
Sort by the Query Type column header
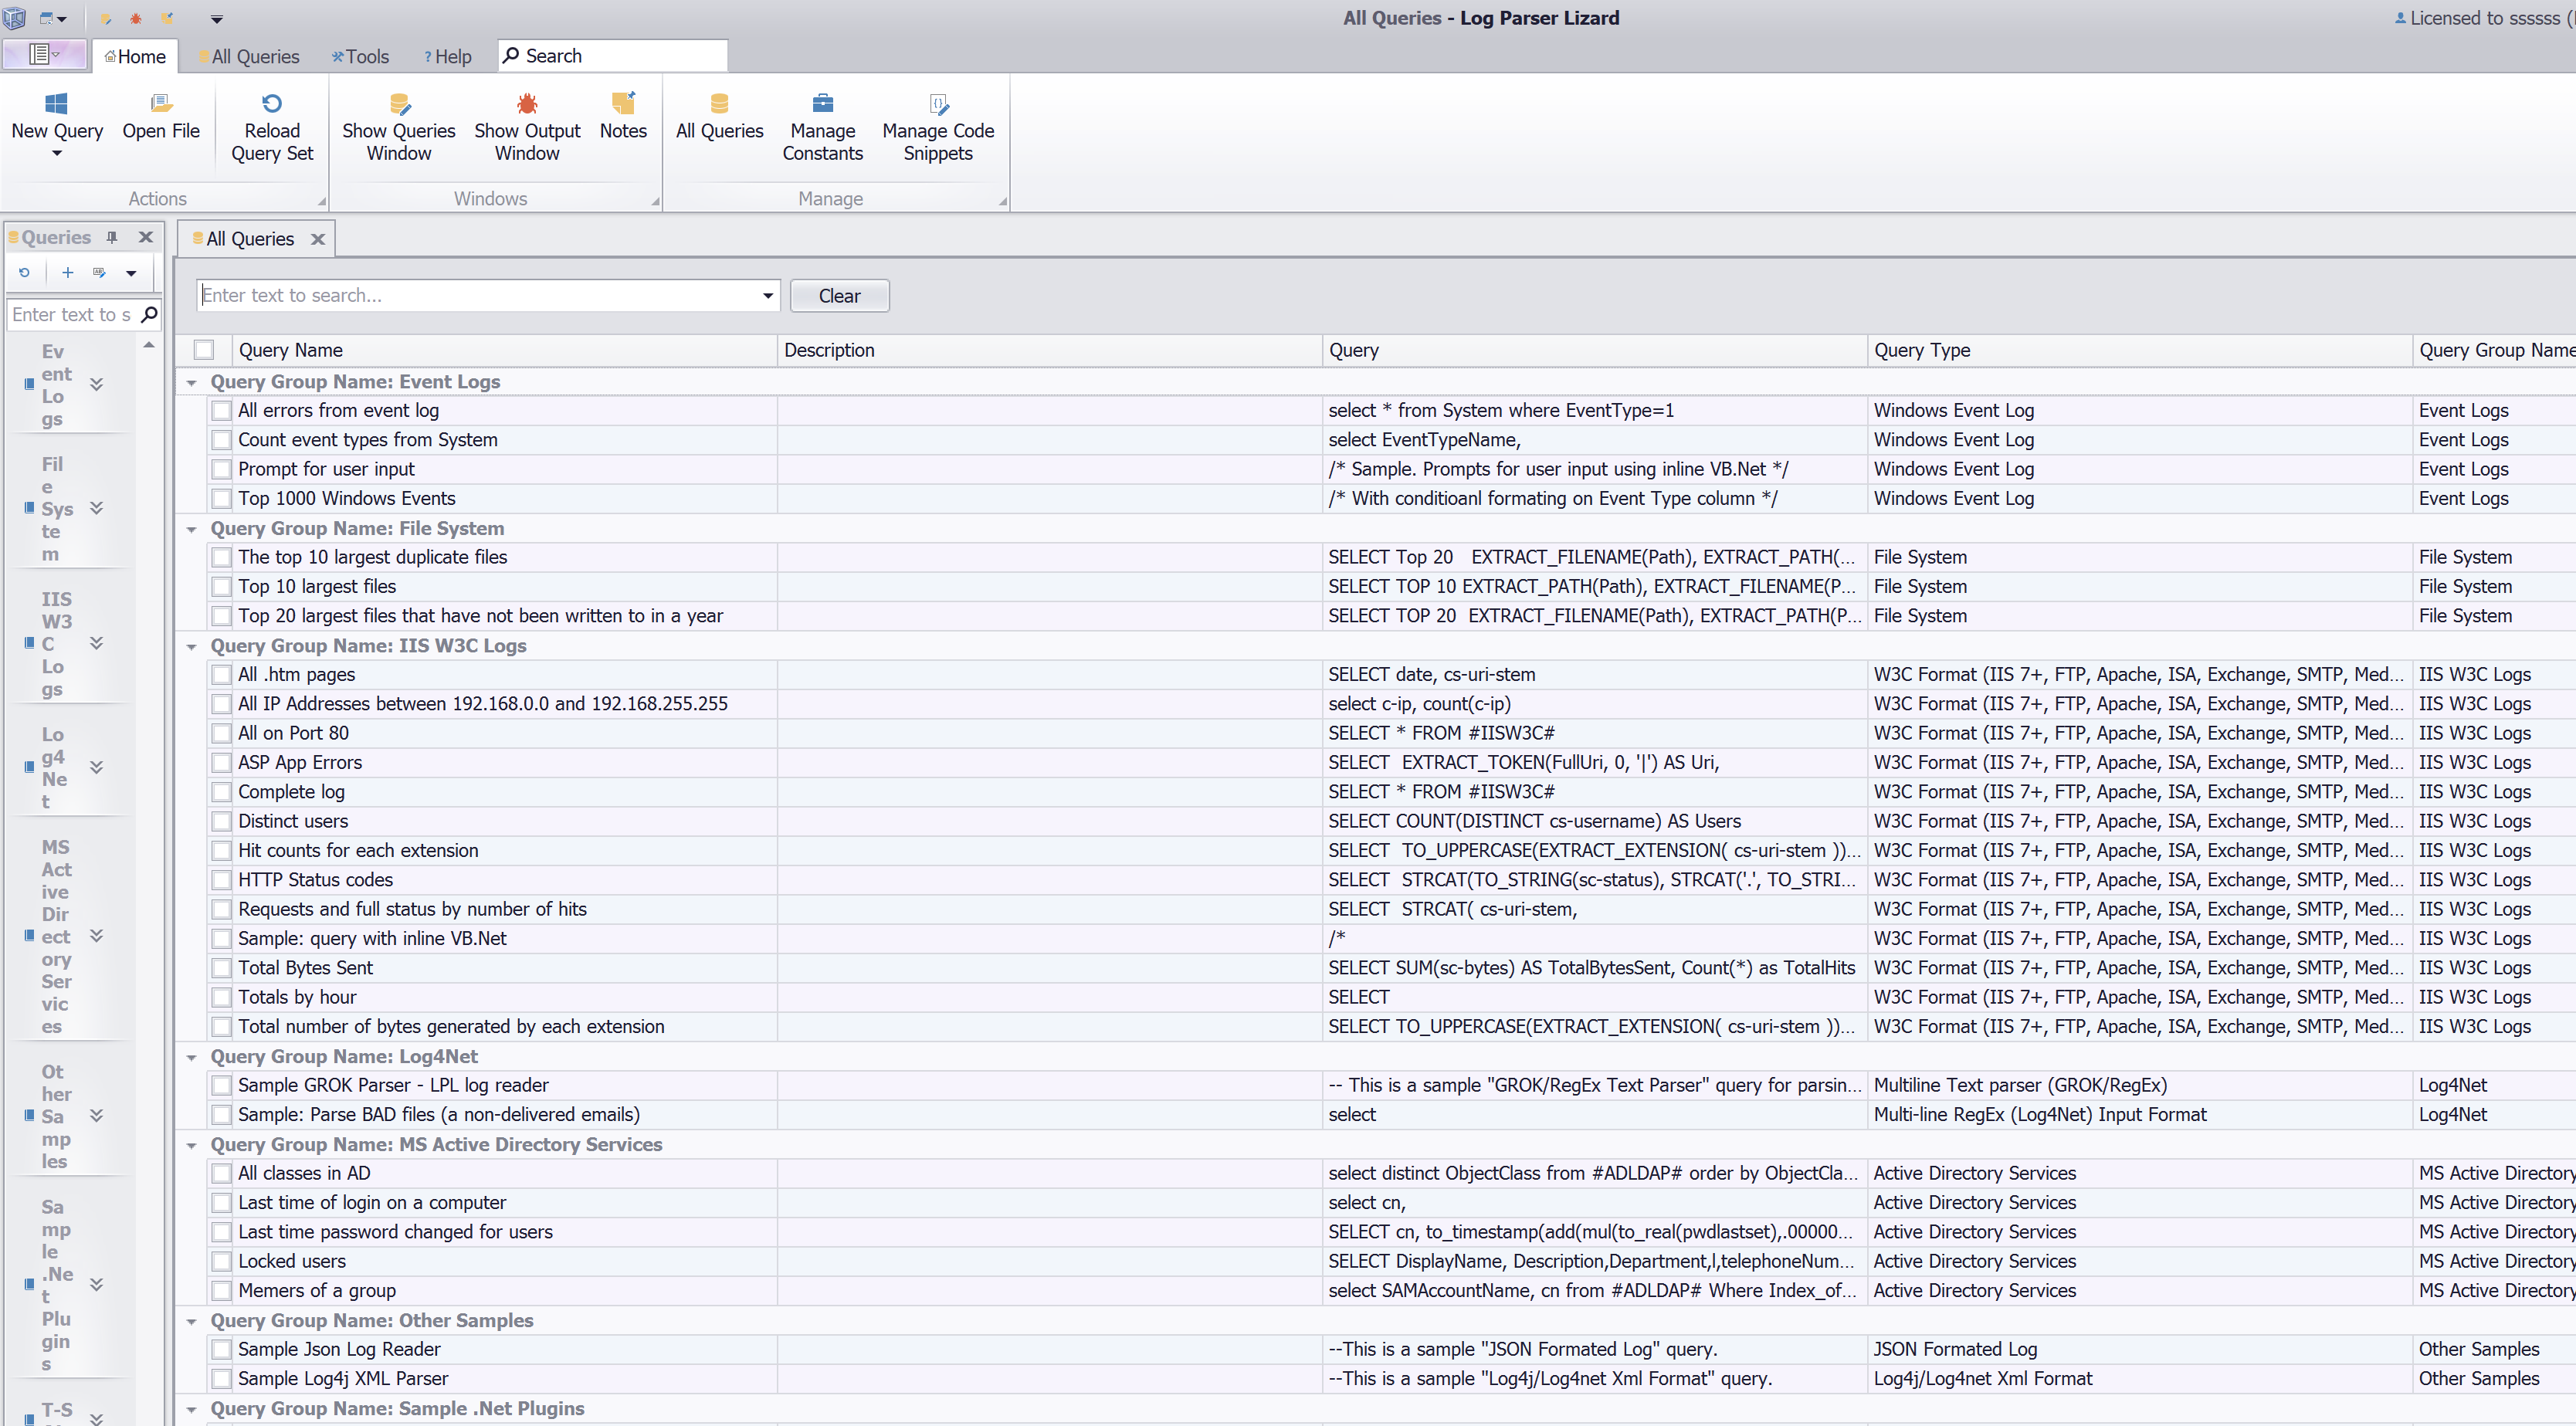(x=1922, y=350)
